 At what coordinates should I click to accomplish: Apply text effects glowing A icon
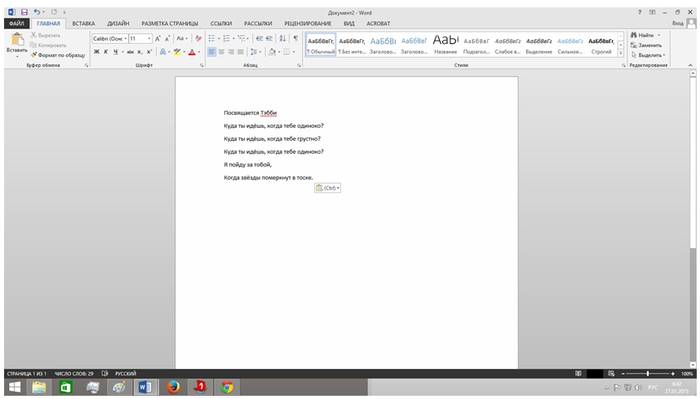pos(162,52)
